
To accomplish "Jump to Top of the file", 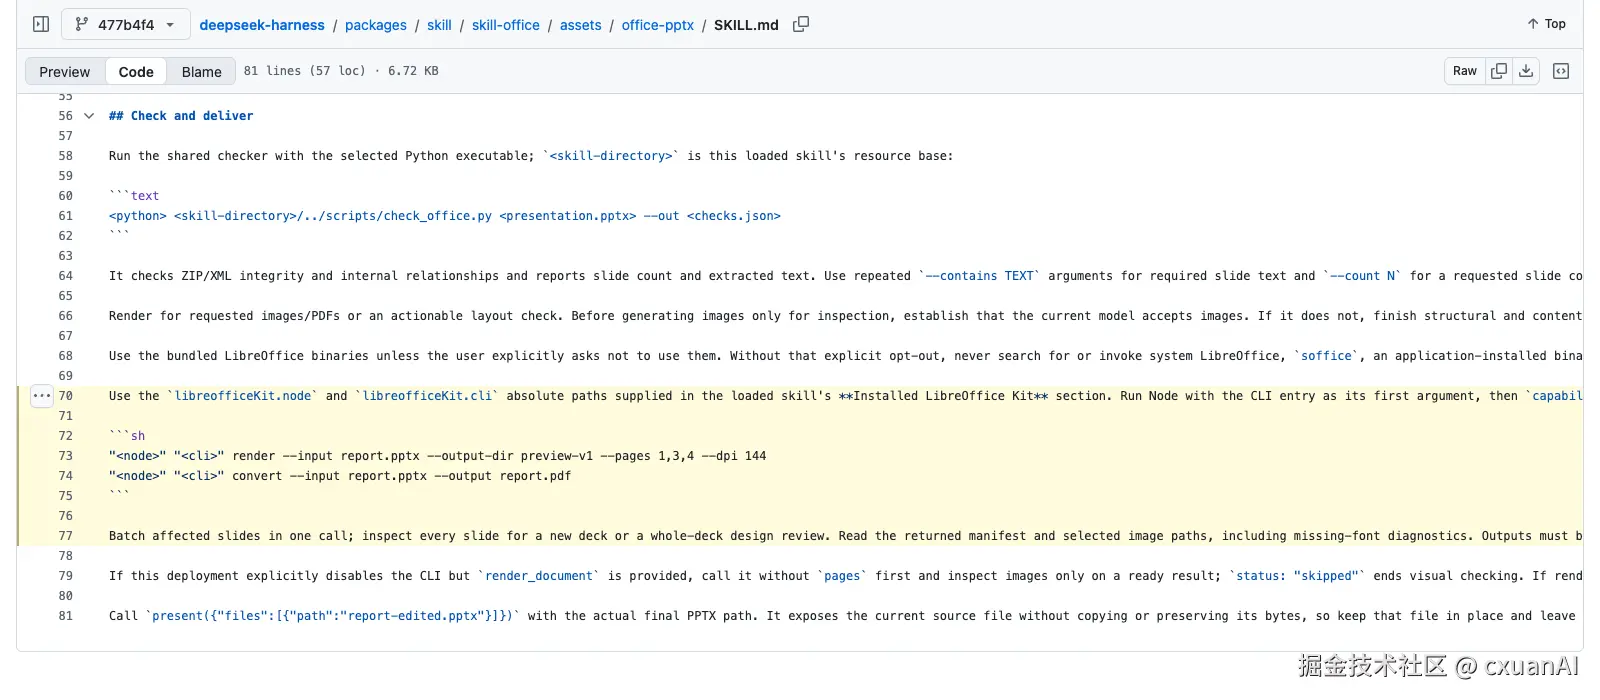I will (1546, 24).
